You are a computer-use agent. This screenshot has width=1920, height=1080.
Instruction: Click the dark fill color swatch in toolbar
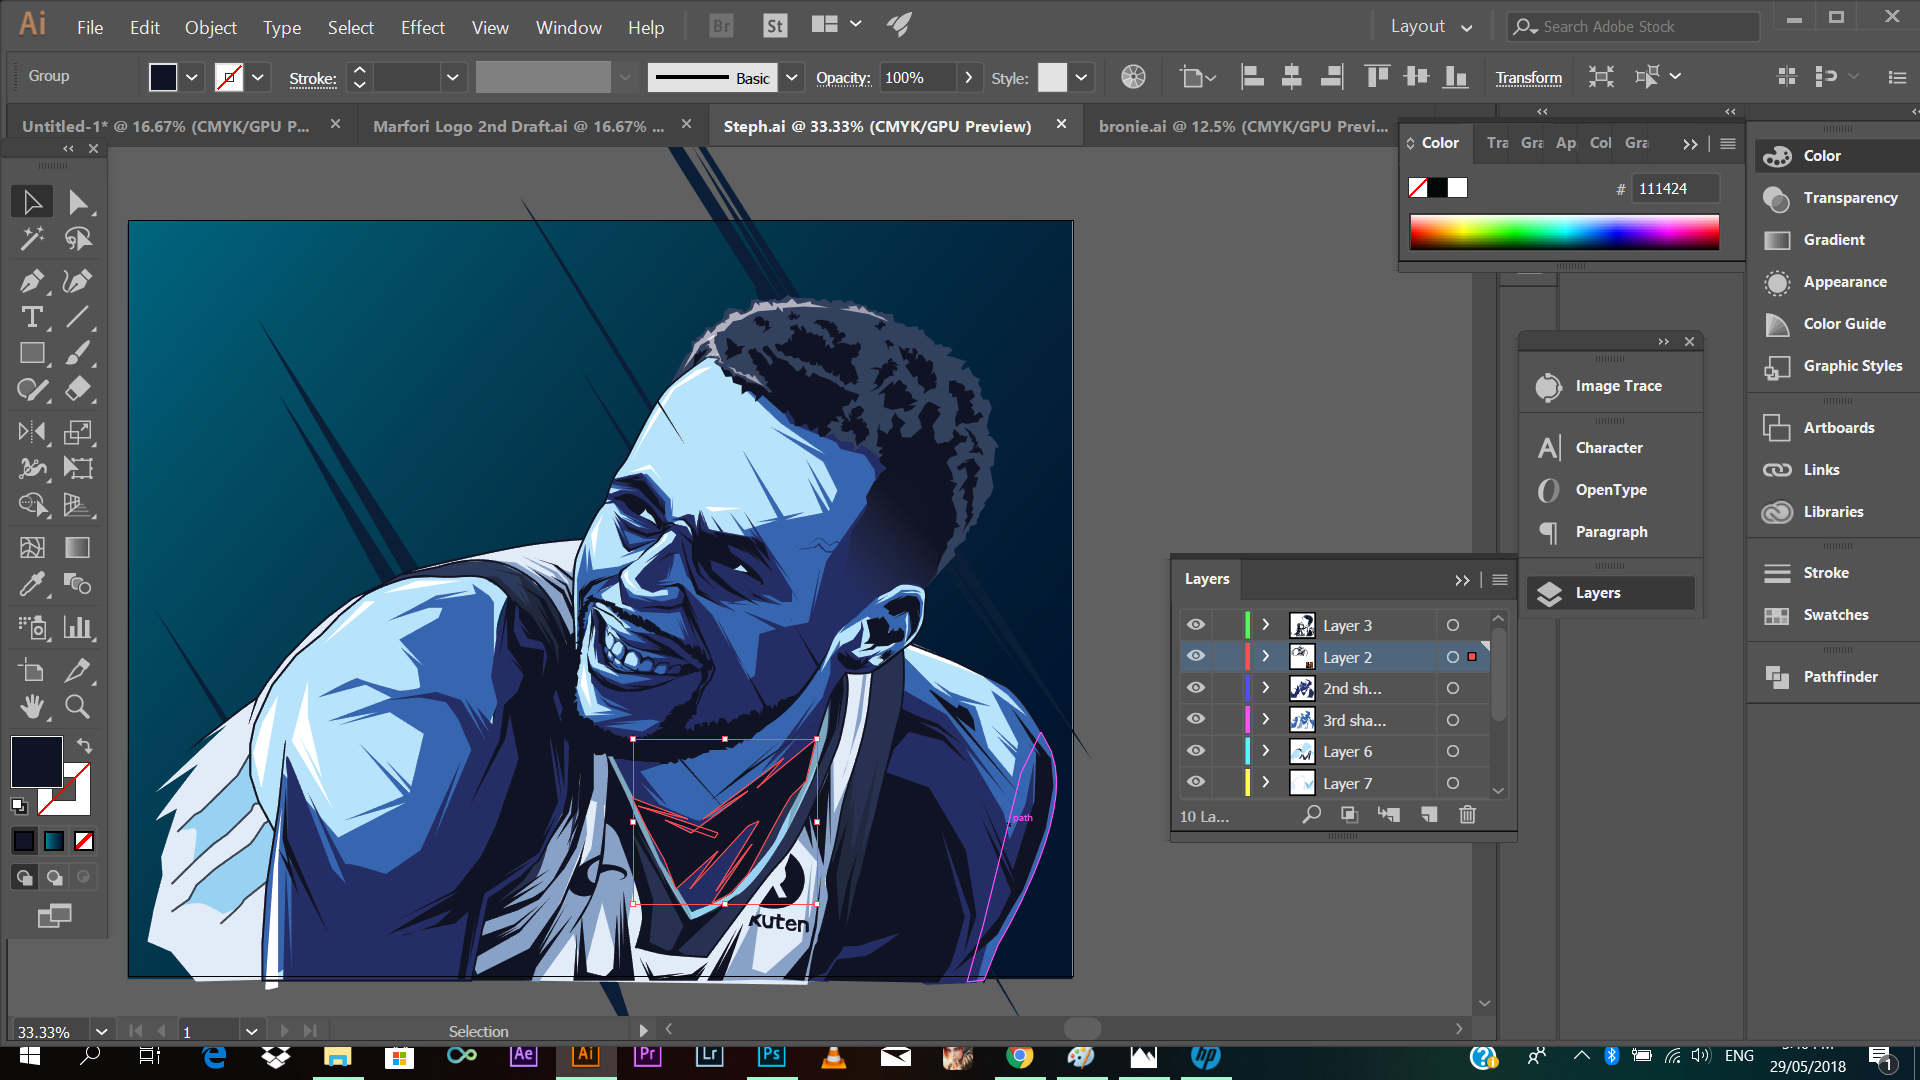click(x=37, y=762)
